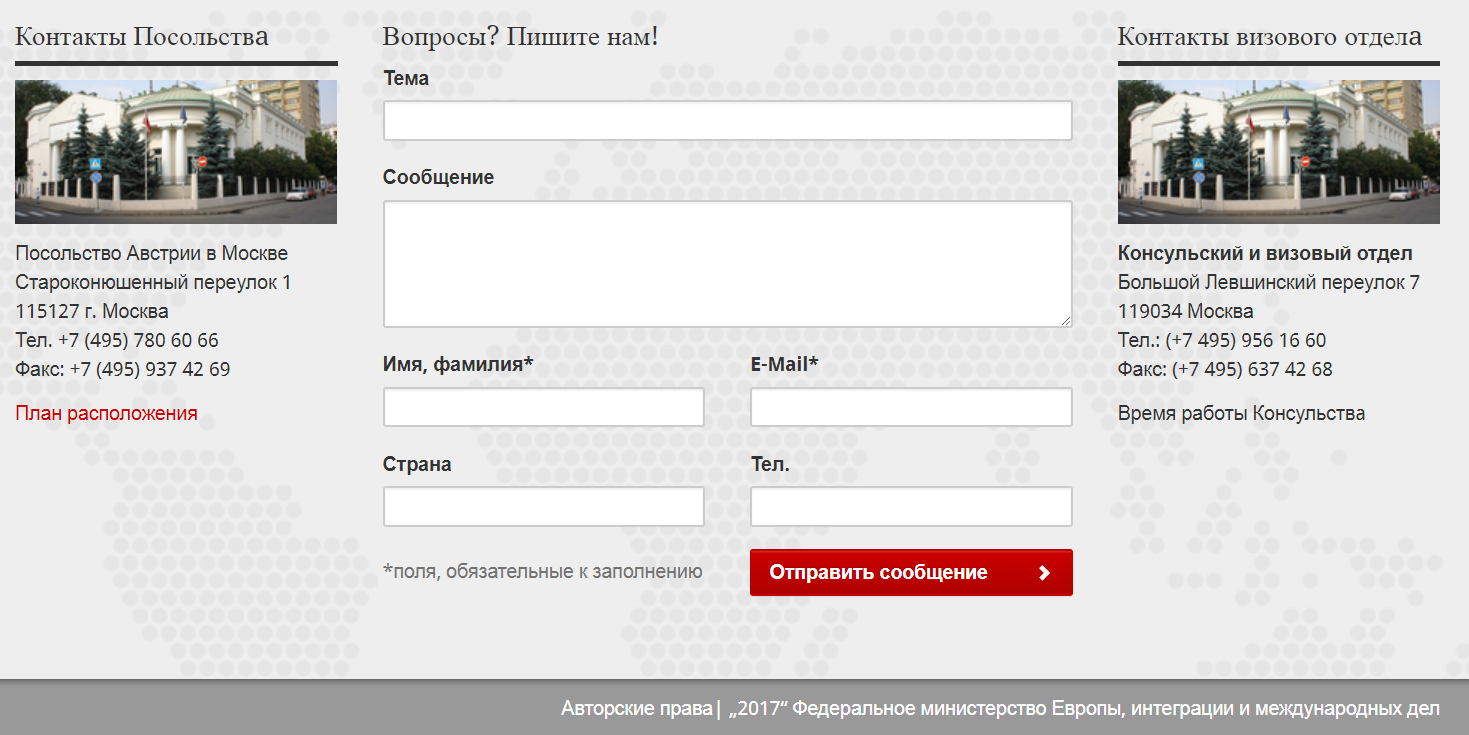This screenshot has height=735, width=1469.
Task: Click the Авторские права footer link
Action: 636,709
